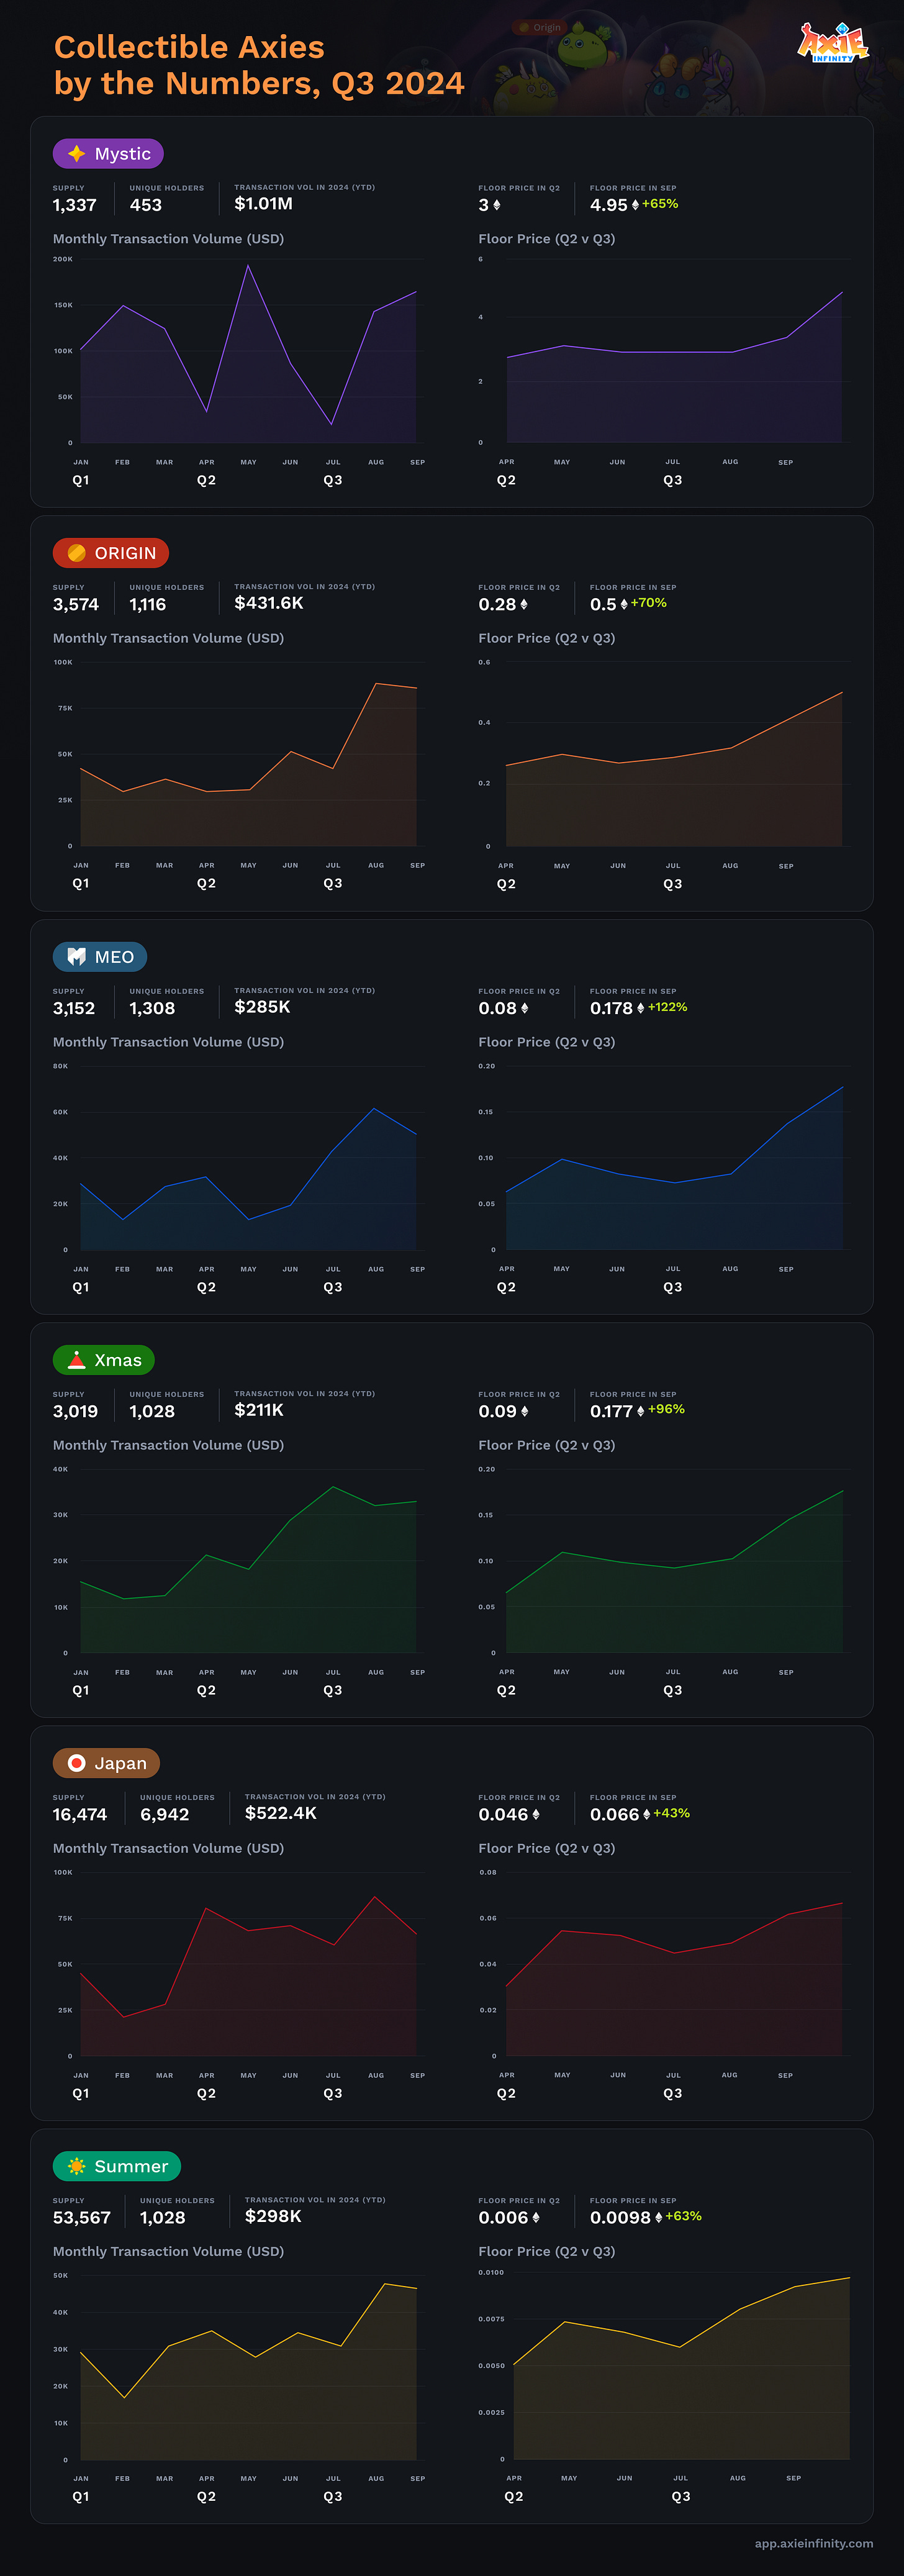
Task: Click the MEO logo icon
Action: click(x=76, y=957)
